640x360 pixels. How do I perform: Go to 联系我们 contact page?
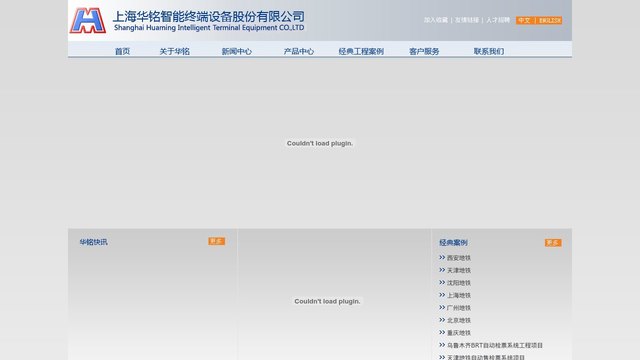[489, 51]
